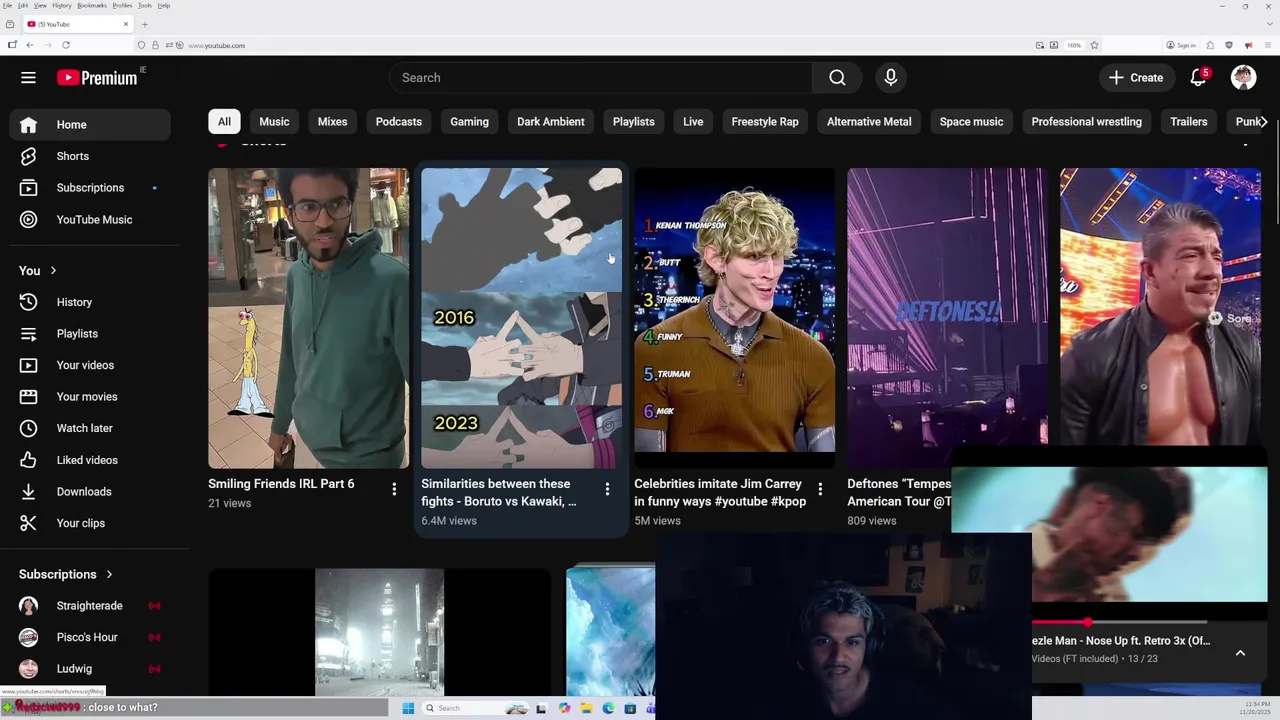Click the search magnifier button

(x=837, y=77)
